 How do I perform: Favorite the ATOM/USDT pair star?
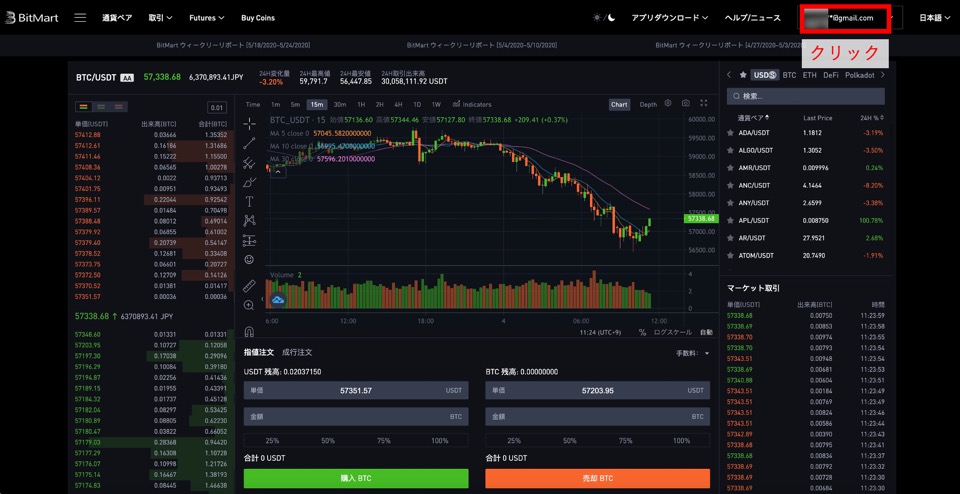click(730, 255)
